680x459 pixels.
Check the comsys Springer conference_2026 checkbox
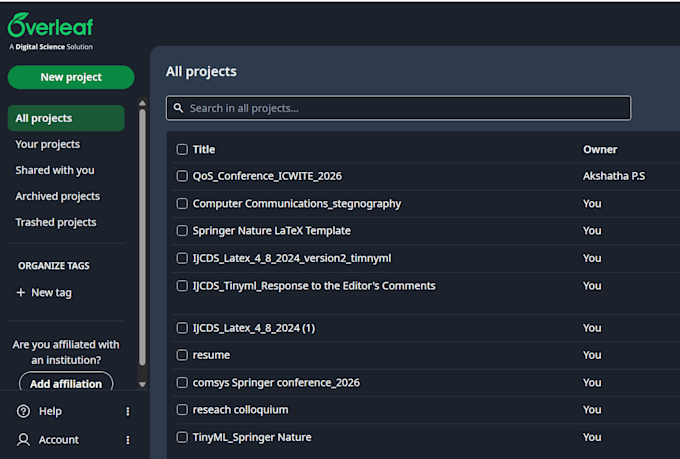point(182,382)
